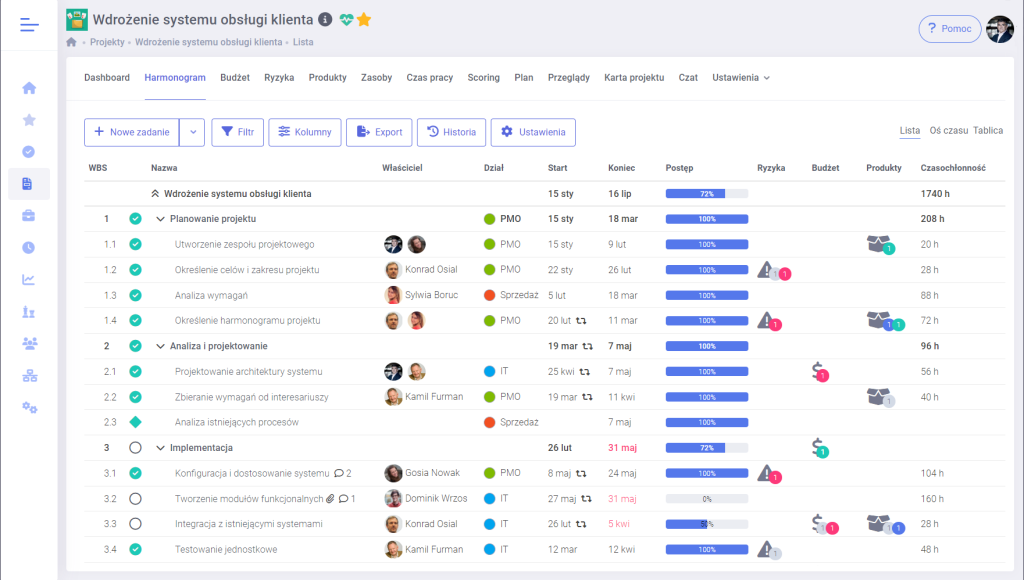
Task: Expand the Ustawienia tab dropdown
Action: tap(741, 78)
